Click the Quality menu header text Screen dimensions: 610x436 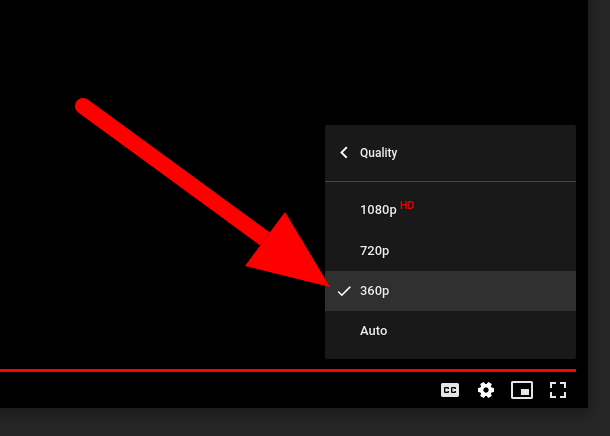point(379,153)
